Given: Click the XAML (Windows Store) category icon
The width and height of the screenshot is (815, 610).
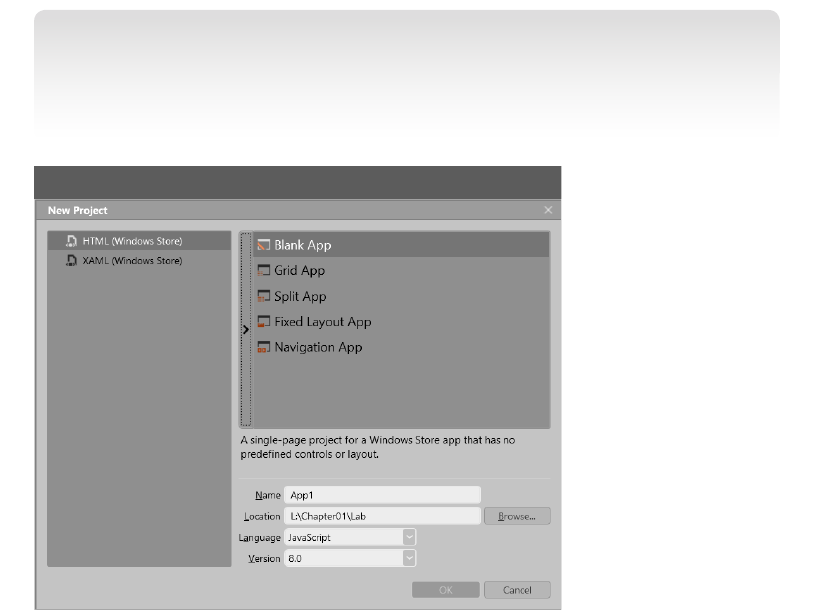Looking at the screenshot, I should coord(71,260).
